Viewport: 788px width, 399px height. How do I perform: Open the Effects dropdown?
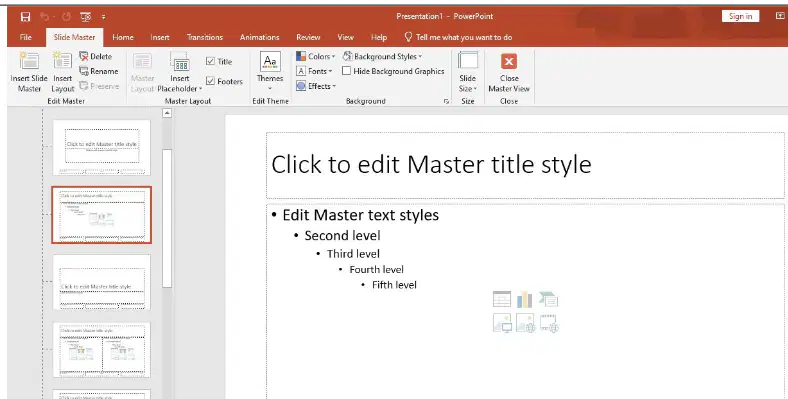316,86
